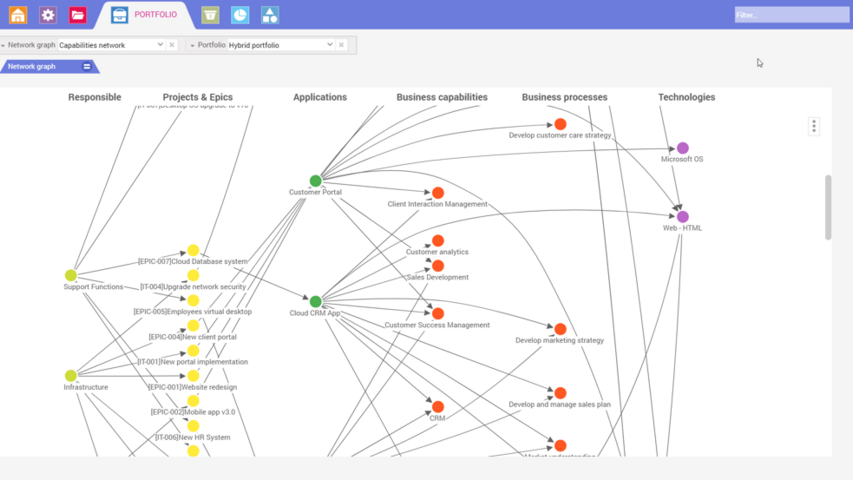Click the Filter search field

click(x=791, y=15)
